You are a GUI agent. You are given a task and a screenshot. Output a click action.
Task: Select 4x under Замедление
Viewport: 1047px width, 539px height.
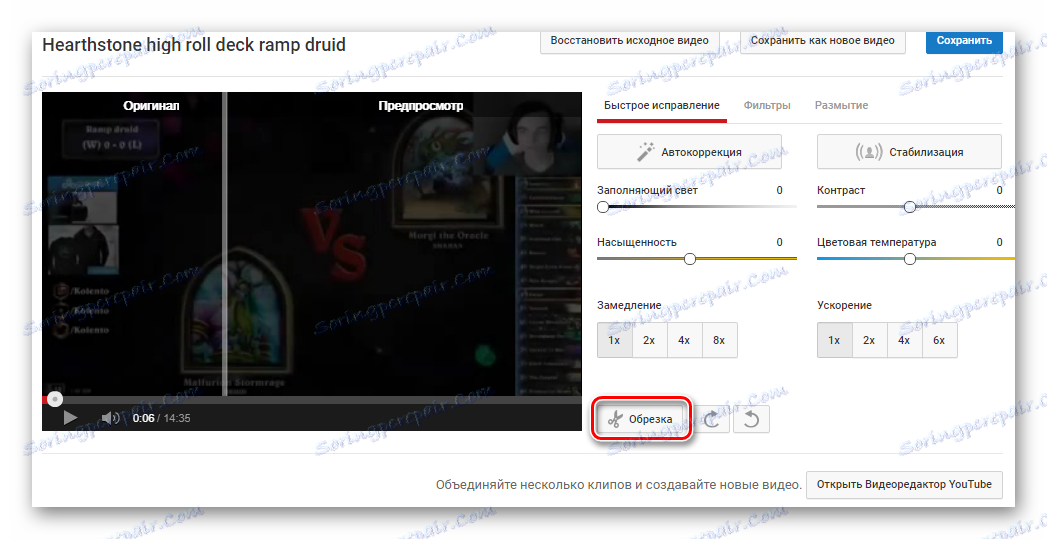pyautogui.click(x=684, y=340)
